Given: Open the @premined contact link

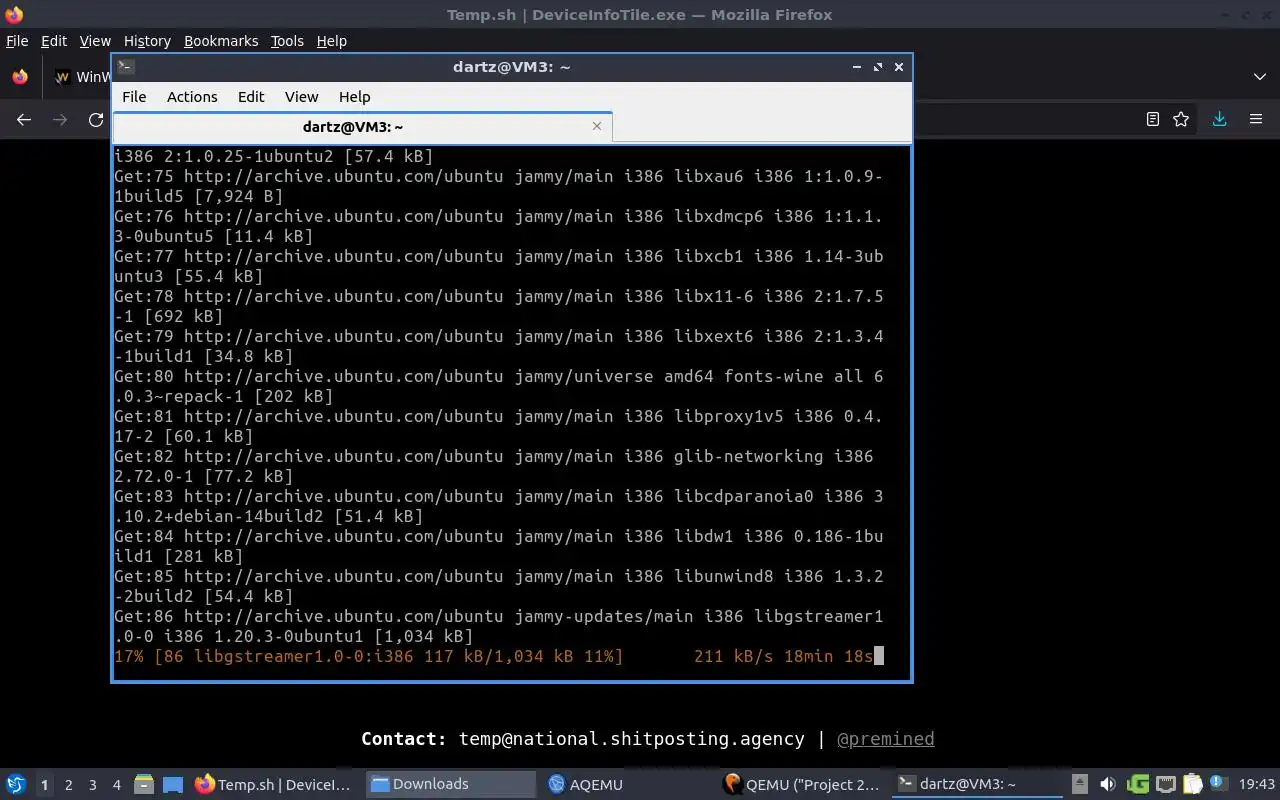Looking at the screenshot, I should tap(885, 739).
